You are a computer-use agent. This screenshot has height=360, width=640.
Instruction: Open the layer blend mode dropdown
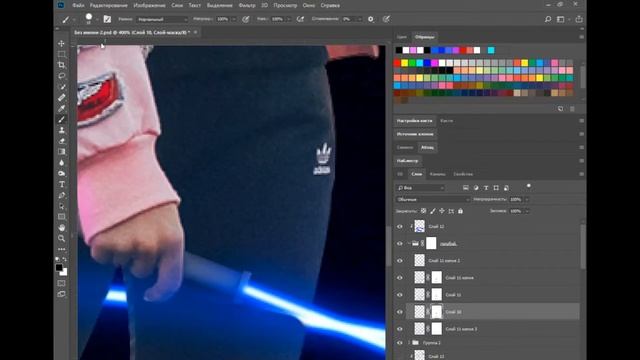433,200
